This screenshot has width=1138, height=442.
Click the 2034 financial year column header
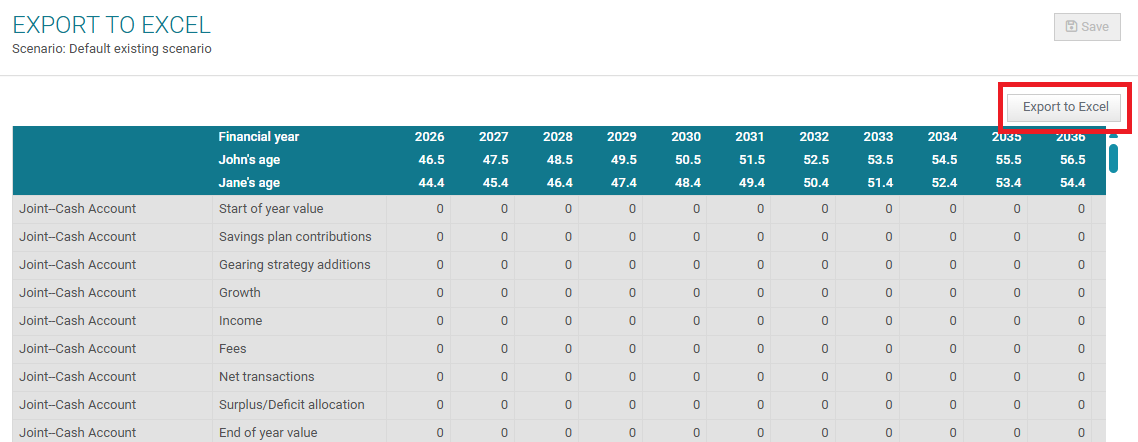coord(941,137)
